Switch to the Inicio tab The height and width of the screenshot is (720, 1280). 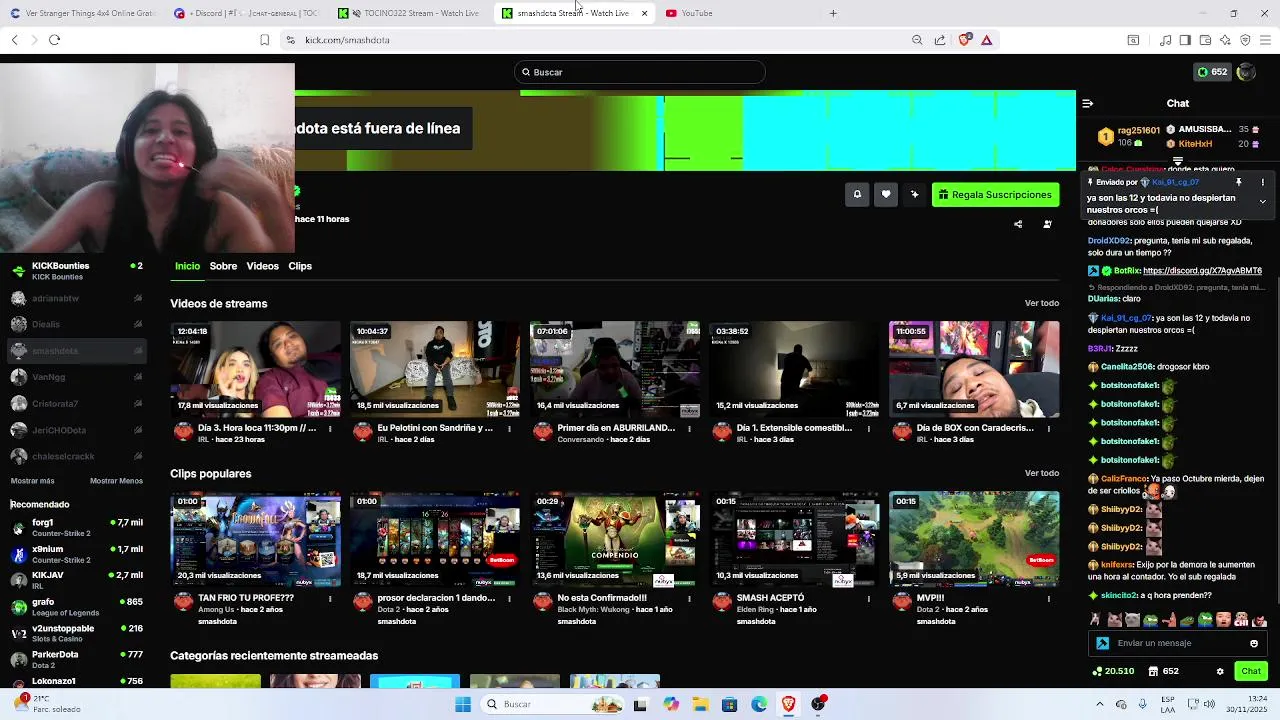coord(187,266)
